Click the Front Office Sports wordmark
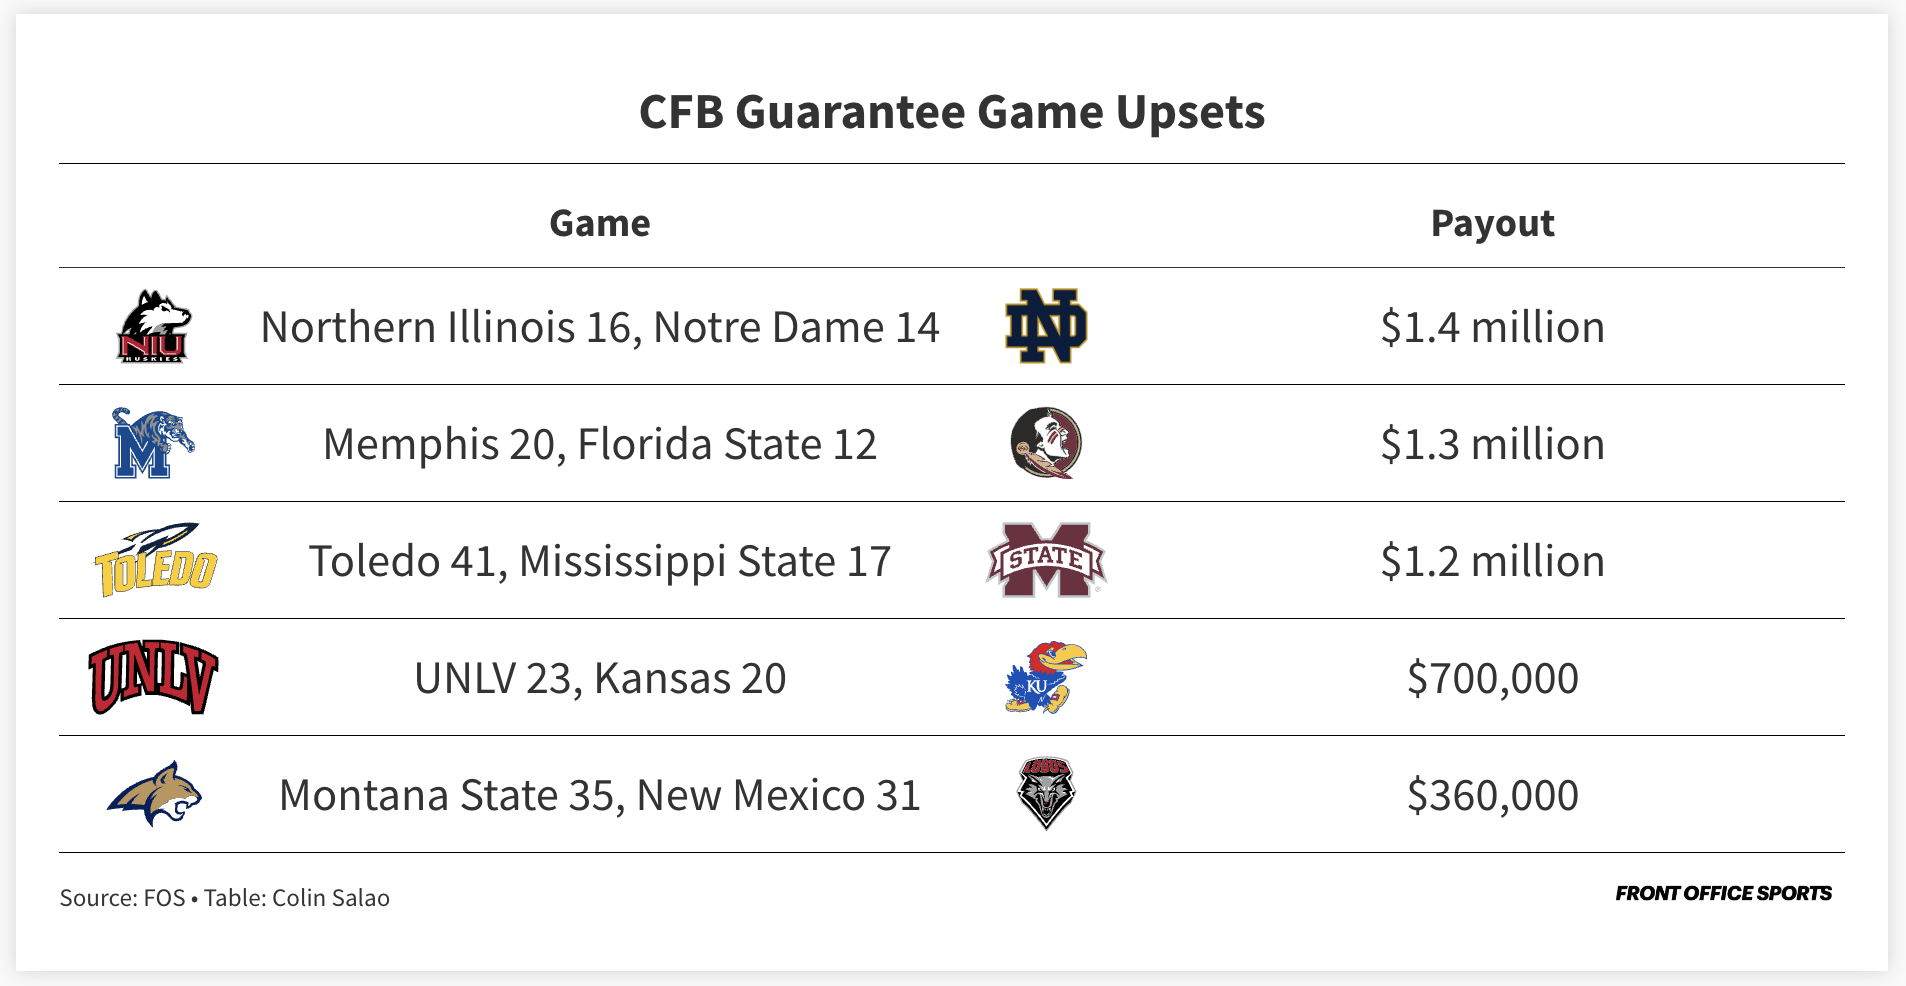 point(1723,893)
